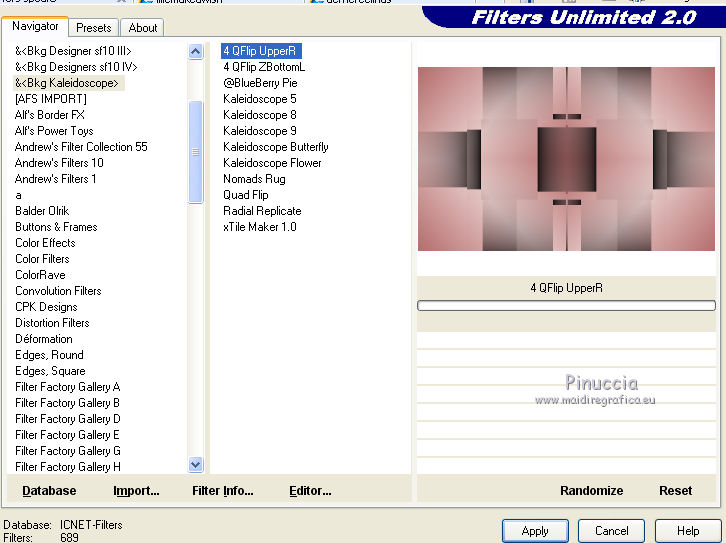This screenshot has height=543, width=726.
Task: Select the [AFS IMPORT] category
Action: 50,99
